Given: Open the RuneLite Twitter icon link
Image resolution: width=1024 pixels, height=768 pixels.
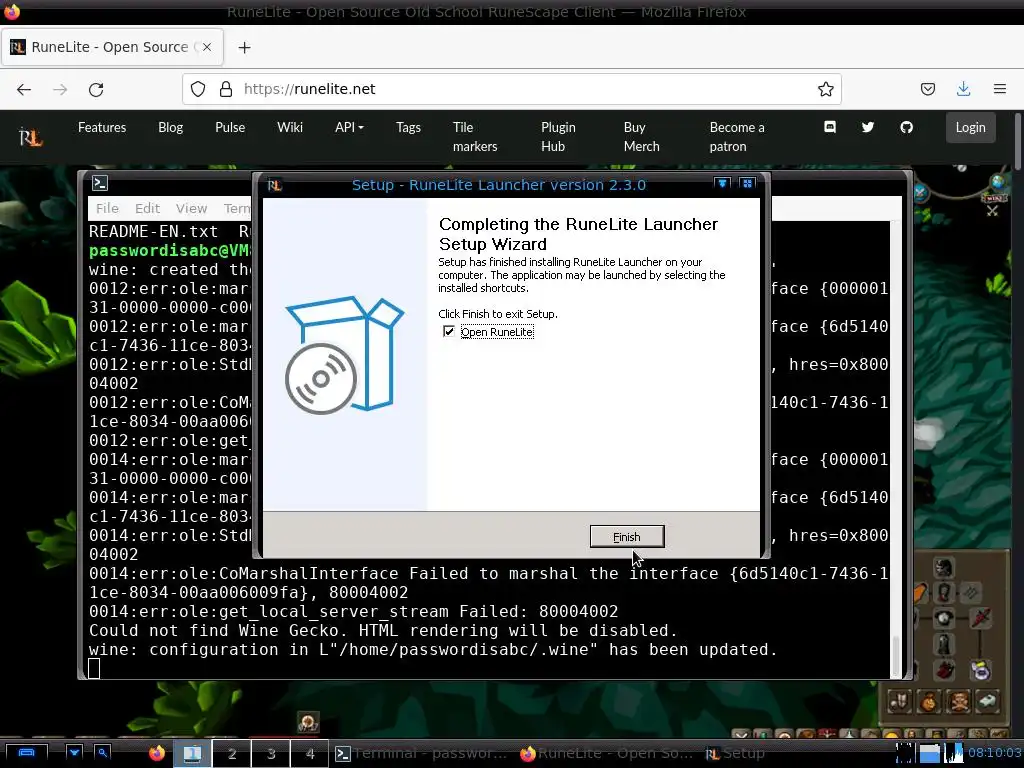Looking at the screenshot, I should tap(868, 127).
